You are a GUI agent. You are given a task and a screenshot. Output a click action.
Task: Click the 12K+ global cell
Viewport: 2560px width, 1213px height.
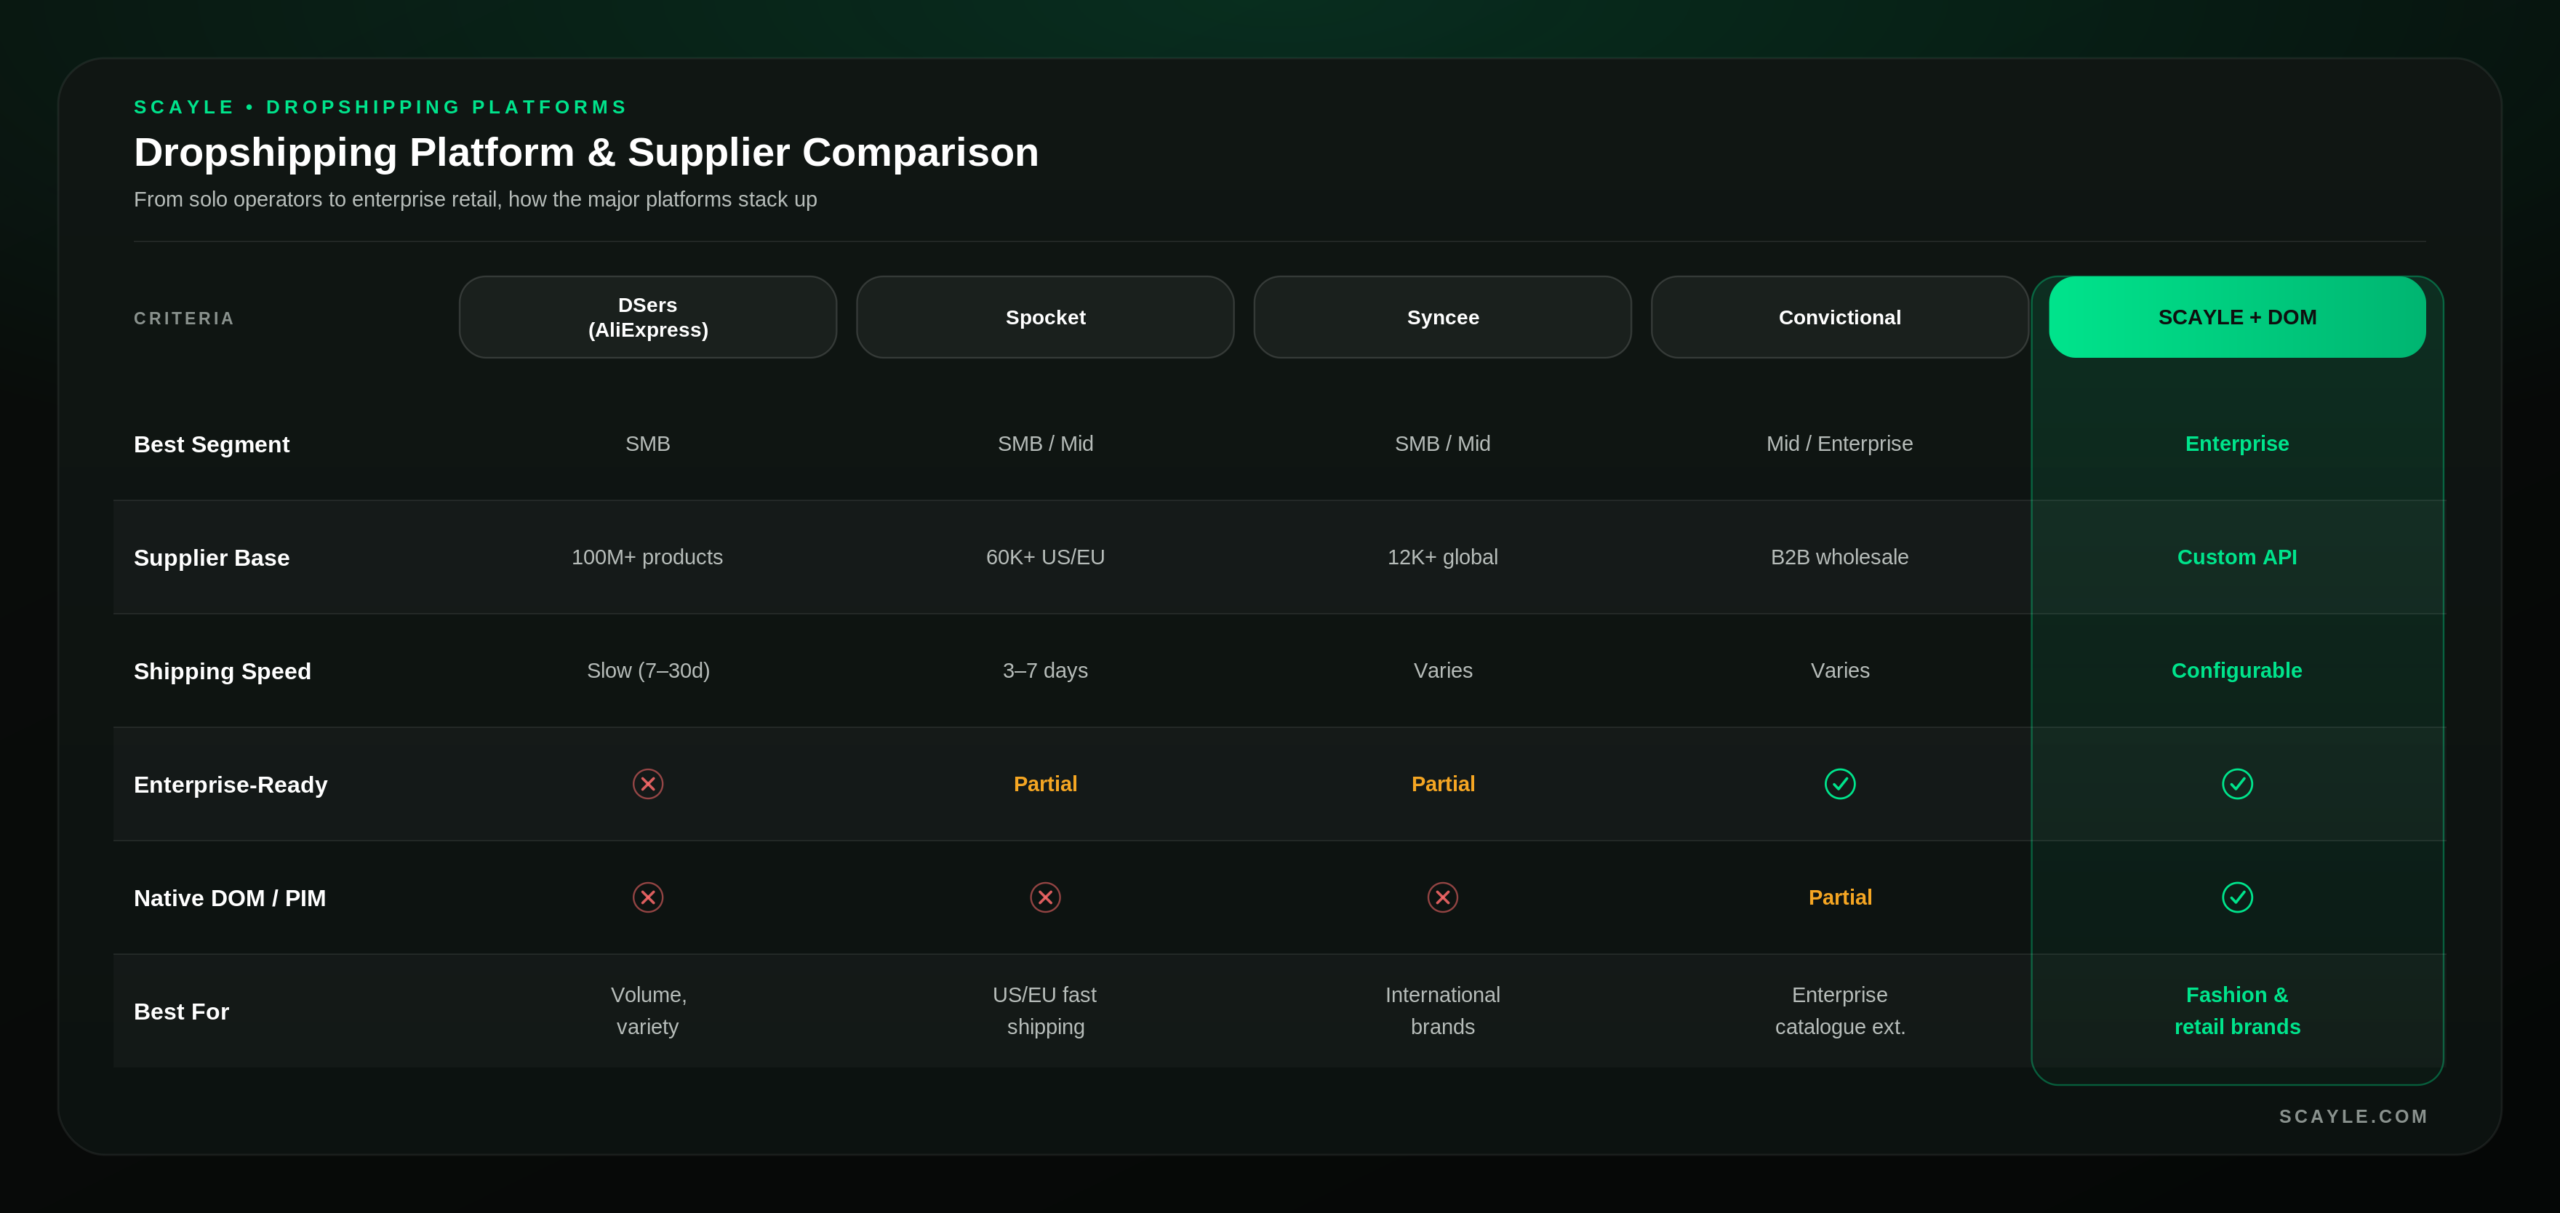tap(1442, 557)
